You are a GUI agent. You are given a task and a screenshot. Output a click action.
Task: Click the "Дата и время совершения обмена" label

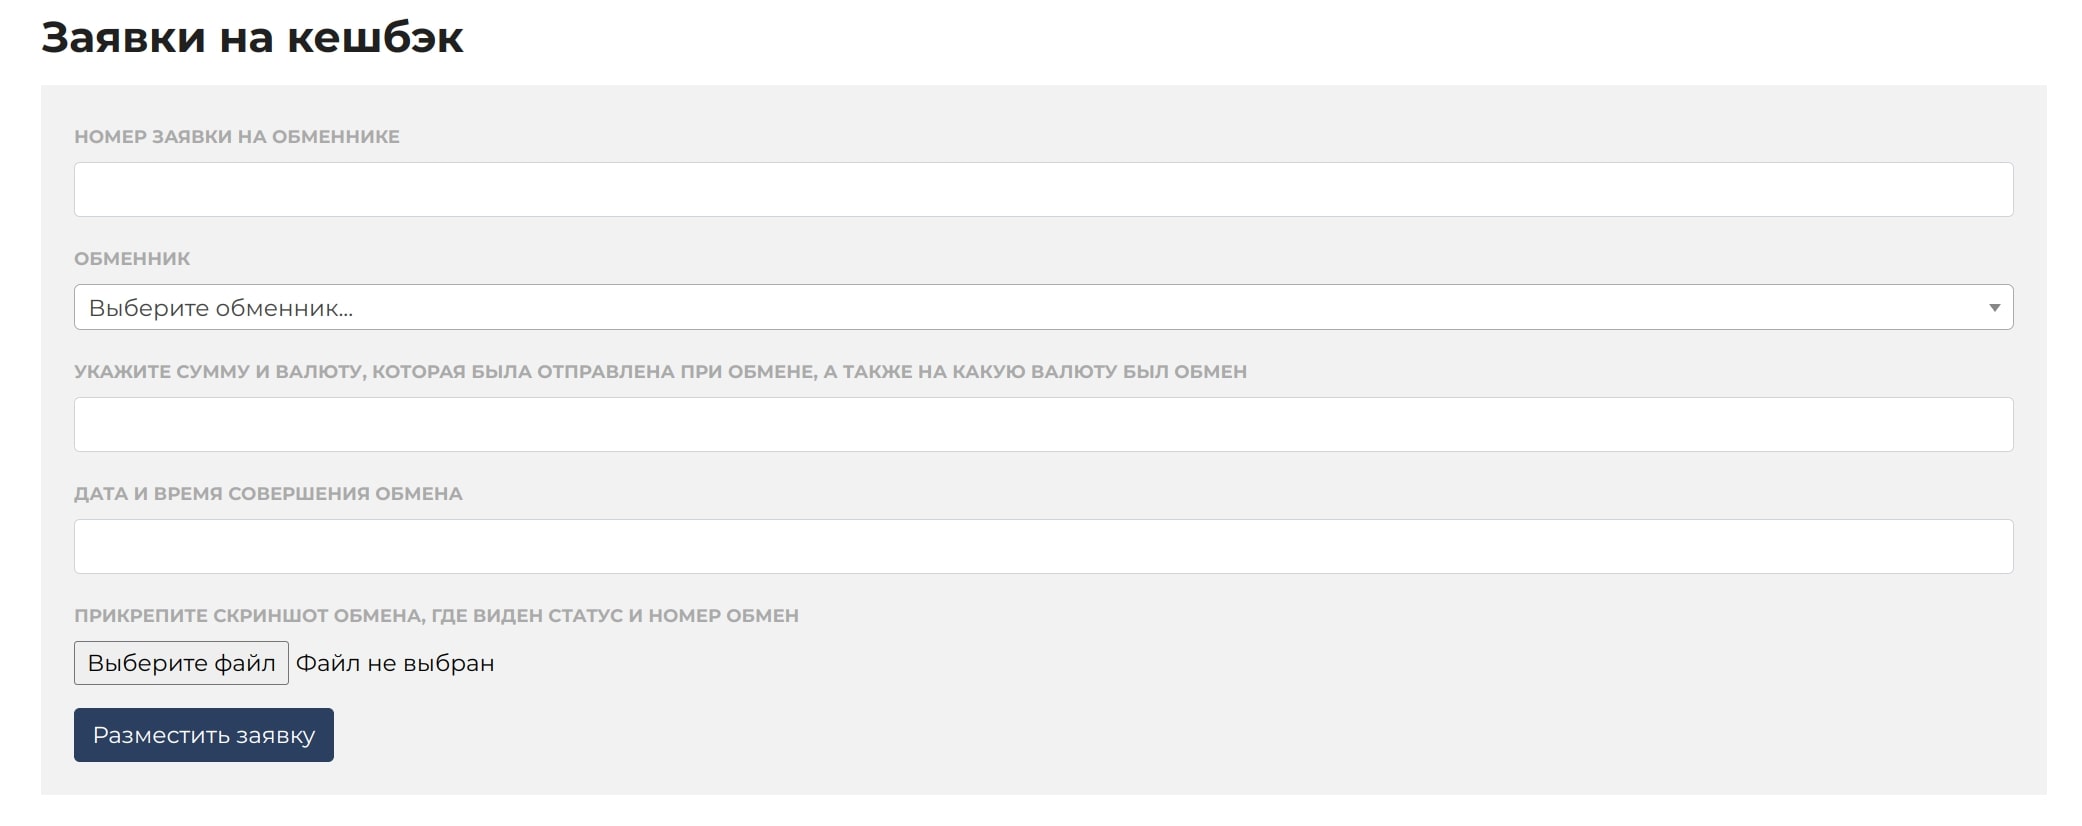[268, 494]
